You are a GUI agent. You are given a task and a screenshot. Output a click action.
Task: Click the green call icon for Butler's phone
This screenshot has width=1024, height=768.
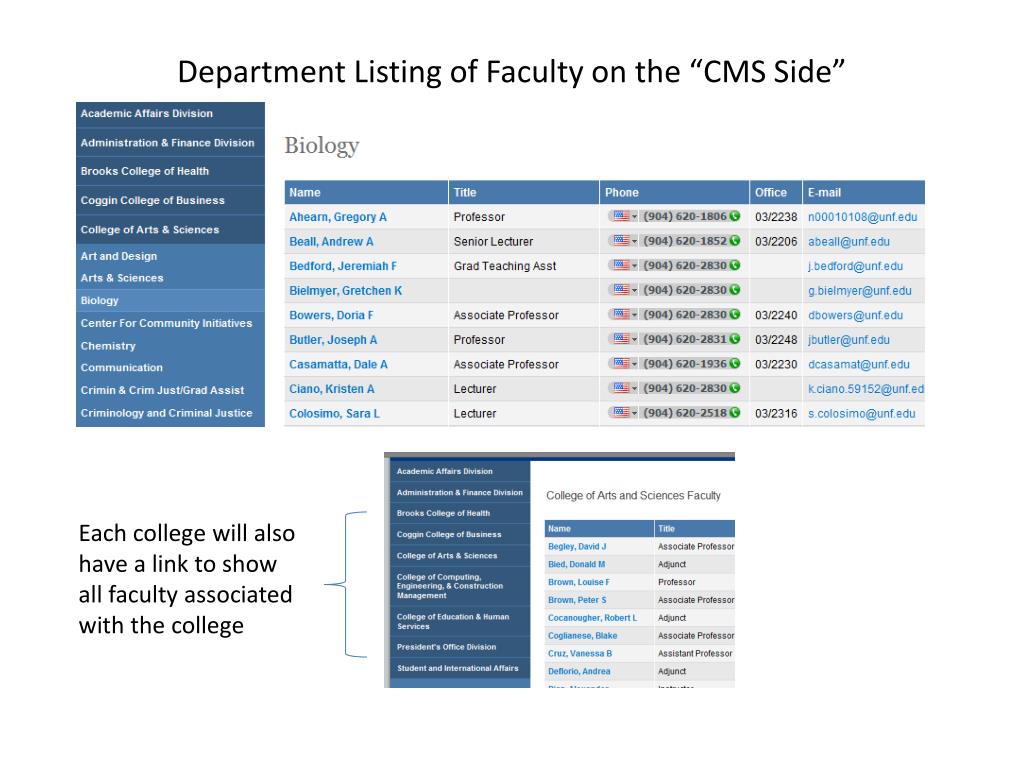(735, 339)
